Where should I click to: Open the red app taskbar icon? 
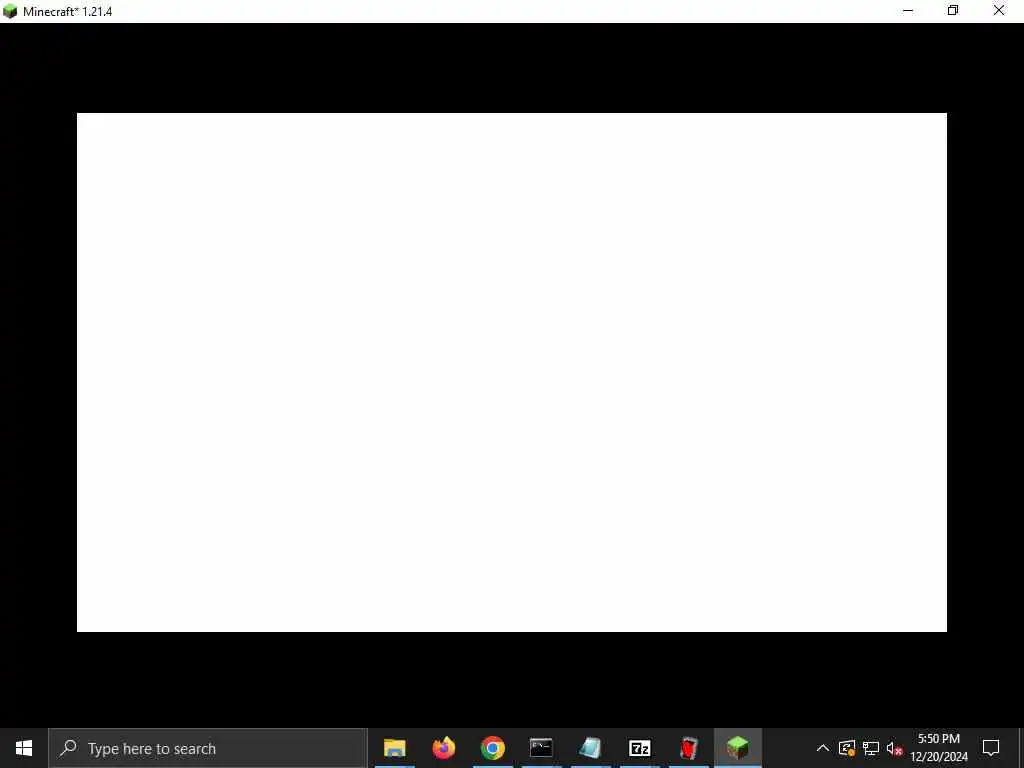pyautogui.click(x=688, y=748)
